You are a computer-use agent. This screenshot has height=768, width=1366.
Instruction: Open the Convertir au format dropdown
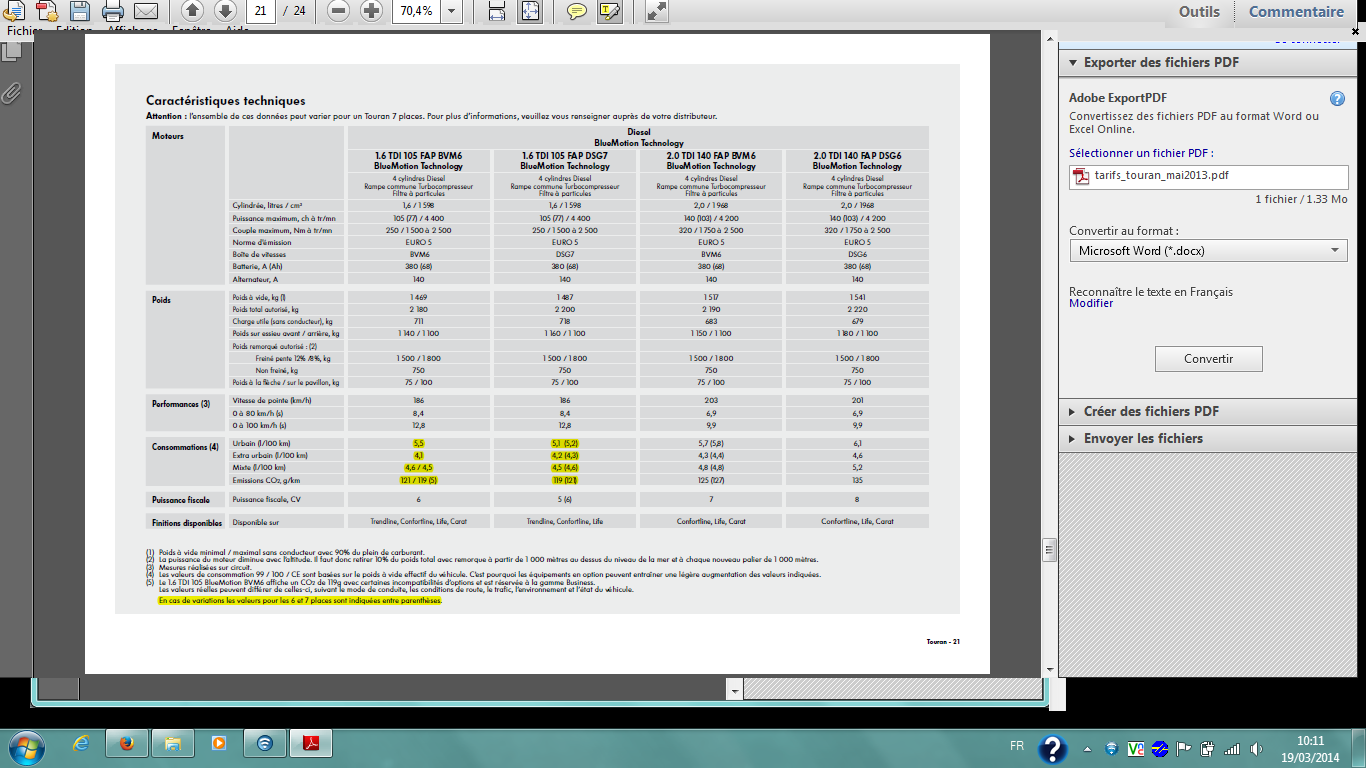point(1208,251)
